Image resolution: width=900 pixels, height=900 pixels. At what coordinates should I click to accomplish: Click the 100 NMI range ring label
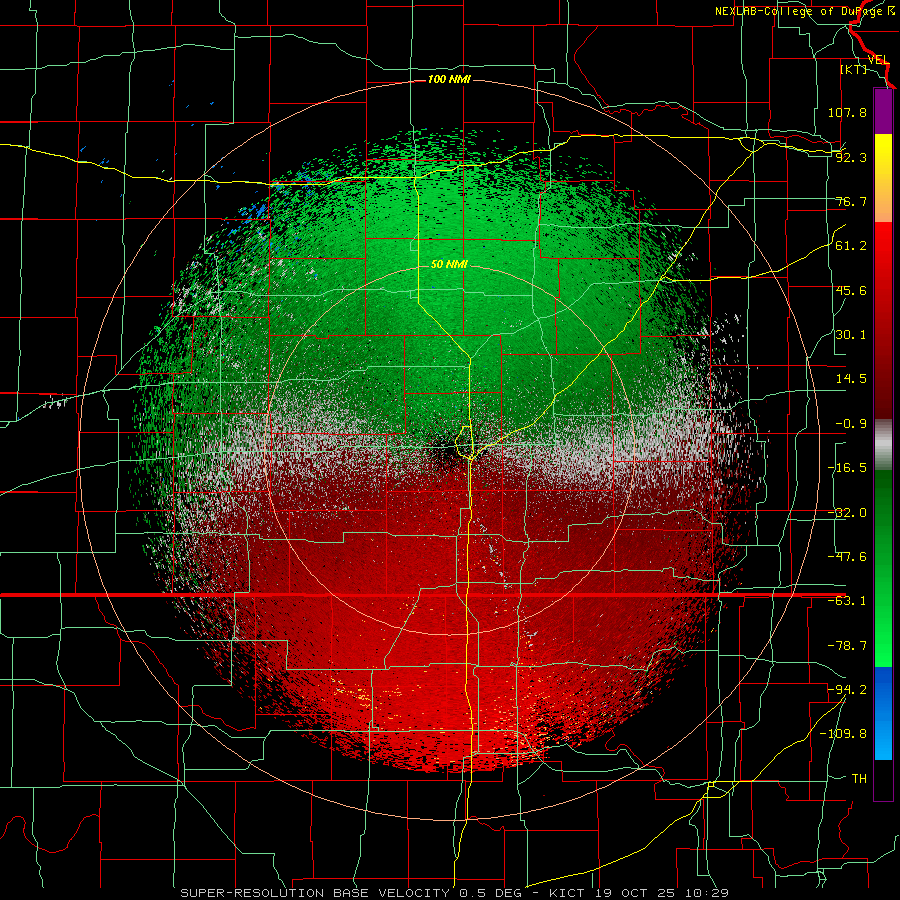coord(449,79)
